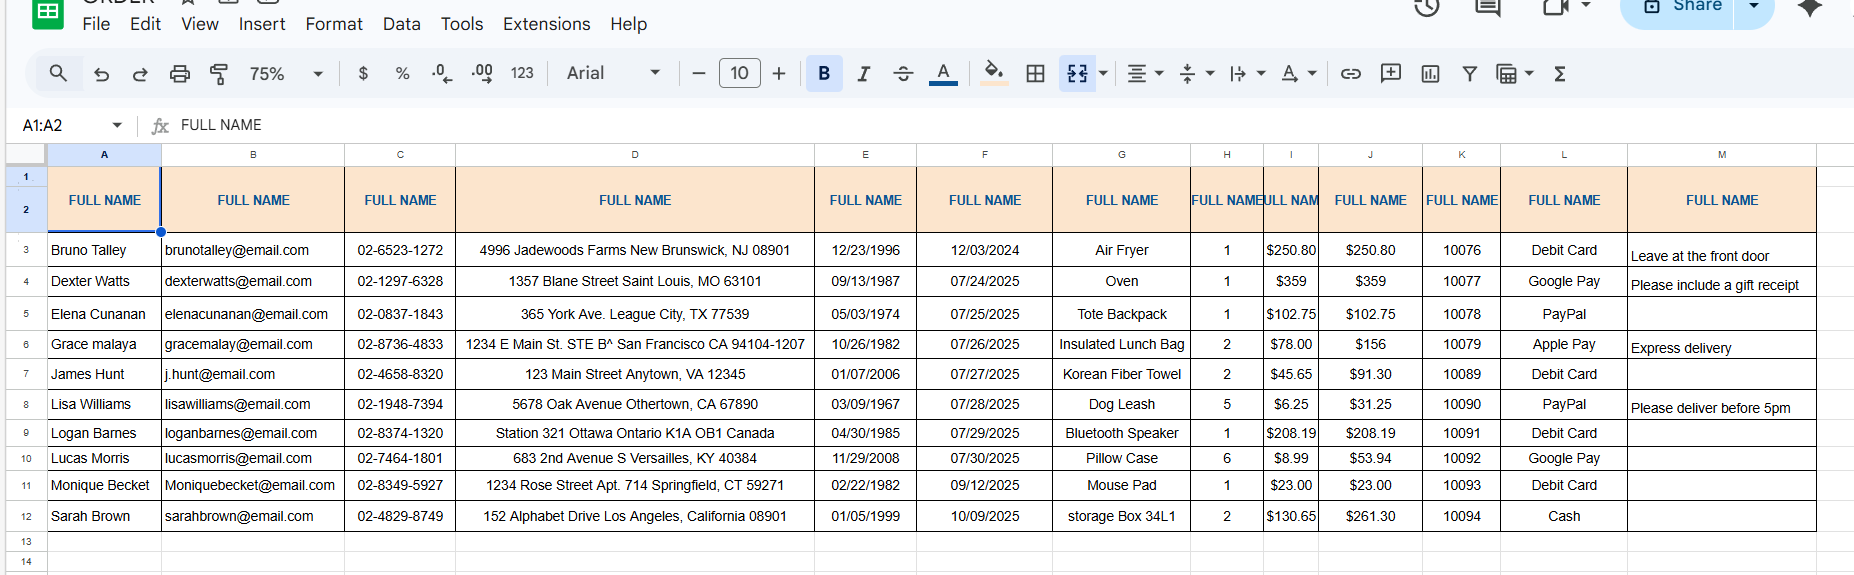Click the Gemini sparkle icon
This screenshot has width=1854, height=575.
pyautogui.click(x=1810, y=7)
